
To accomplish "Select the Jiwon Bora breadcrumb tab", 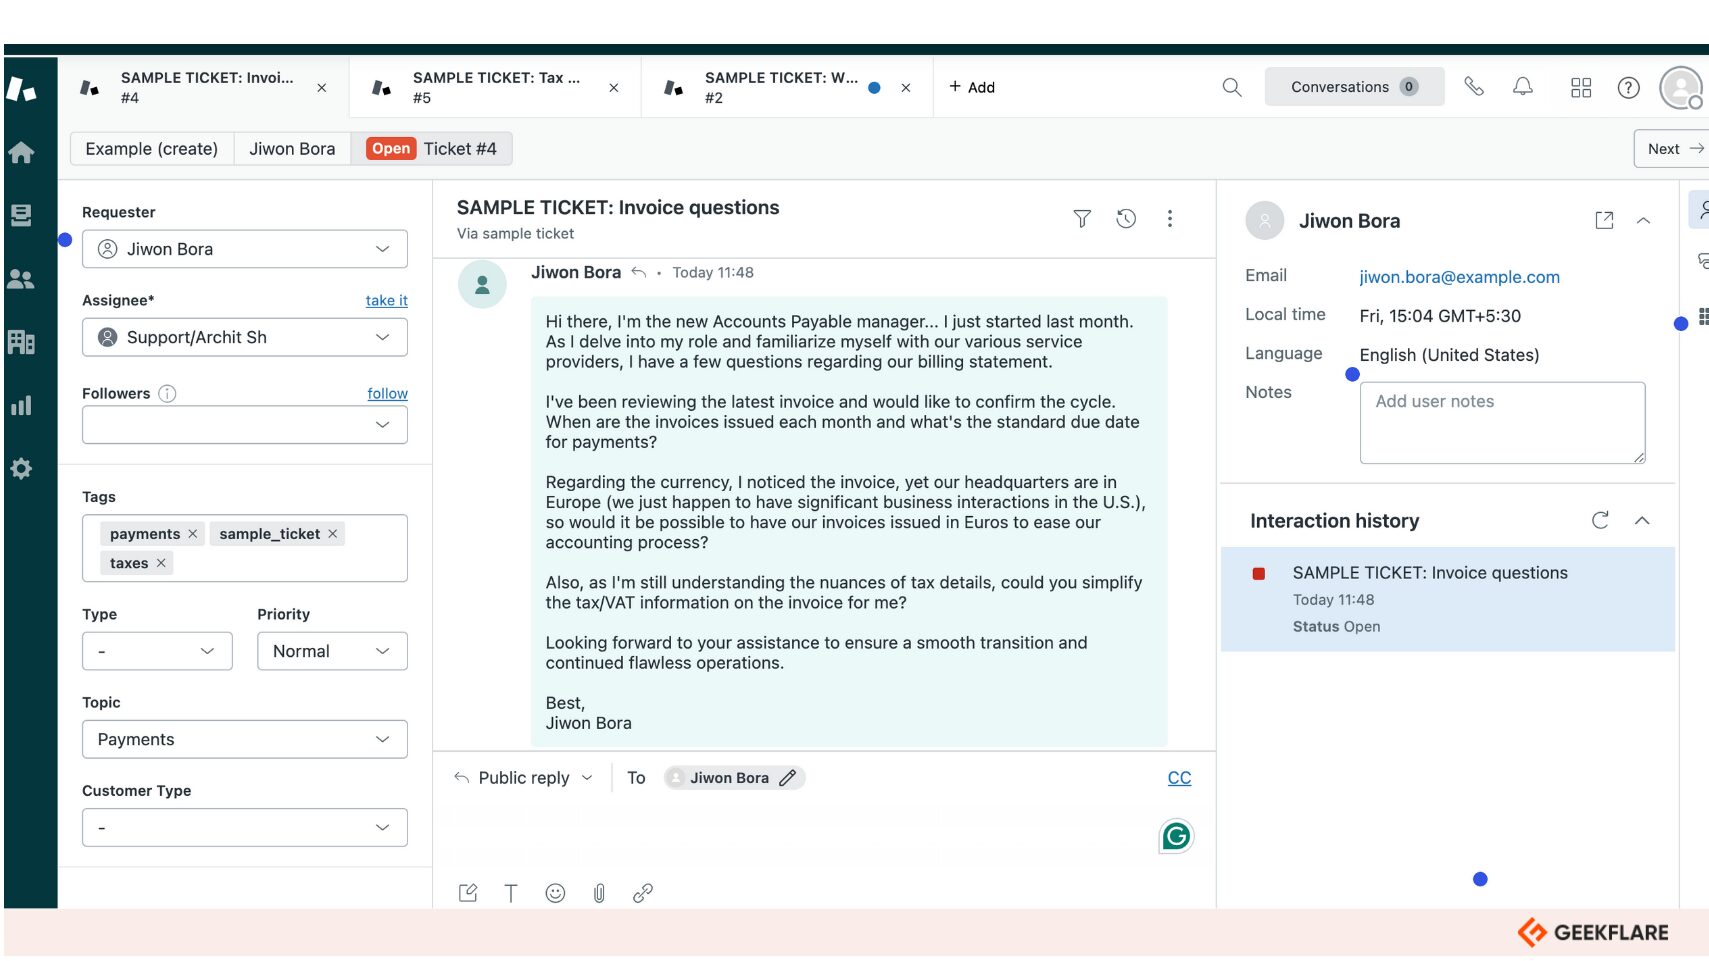I will (292, 149).
